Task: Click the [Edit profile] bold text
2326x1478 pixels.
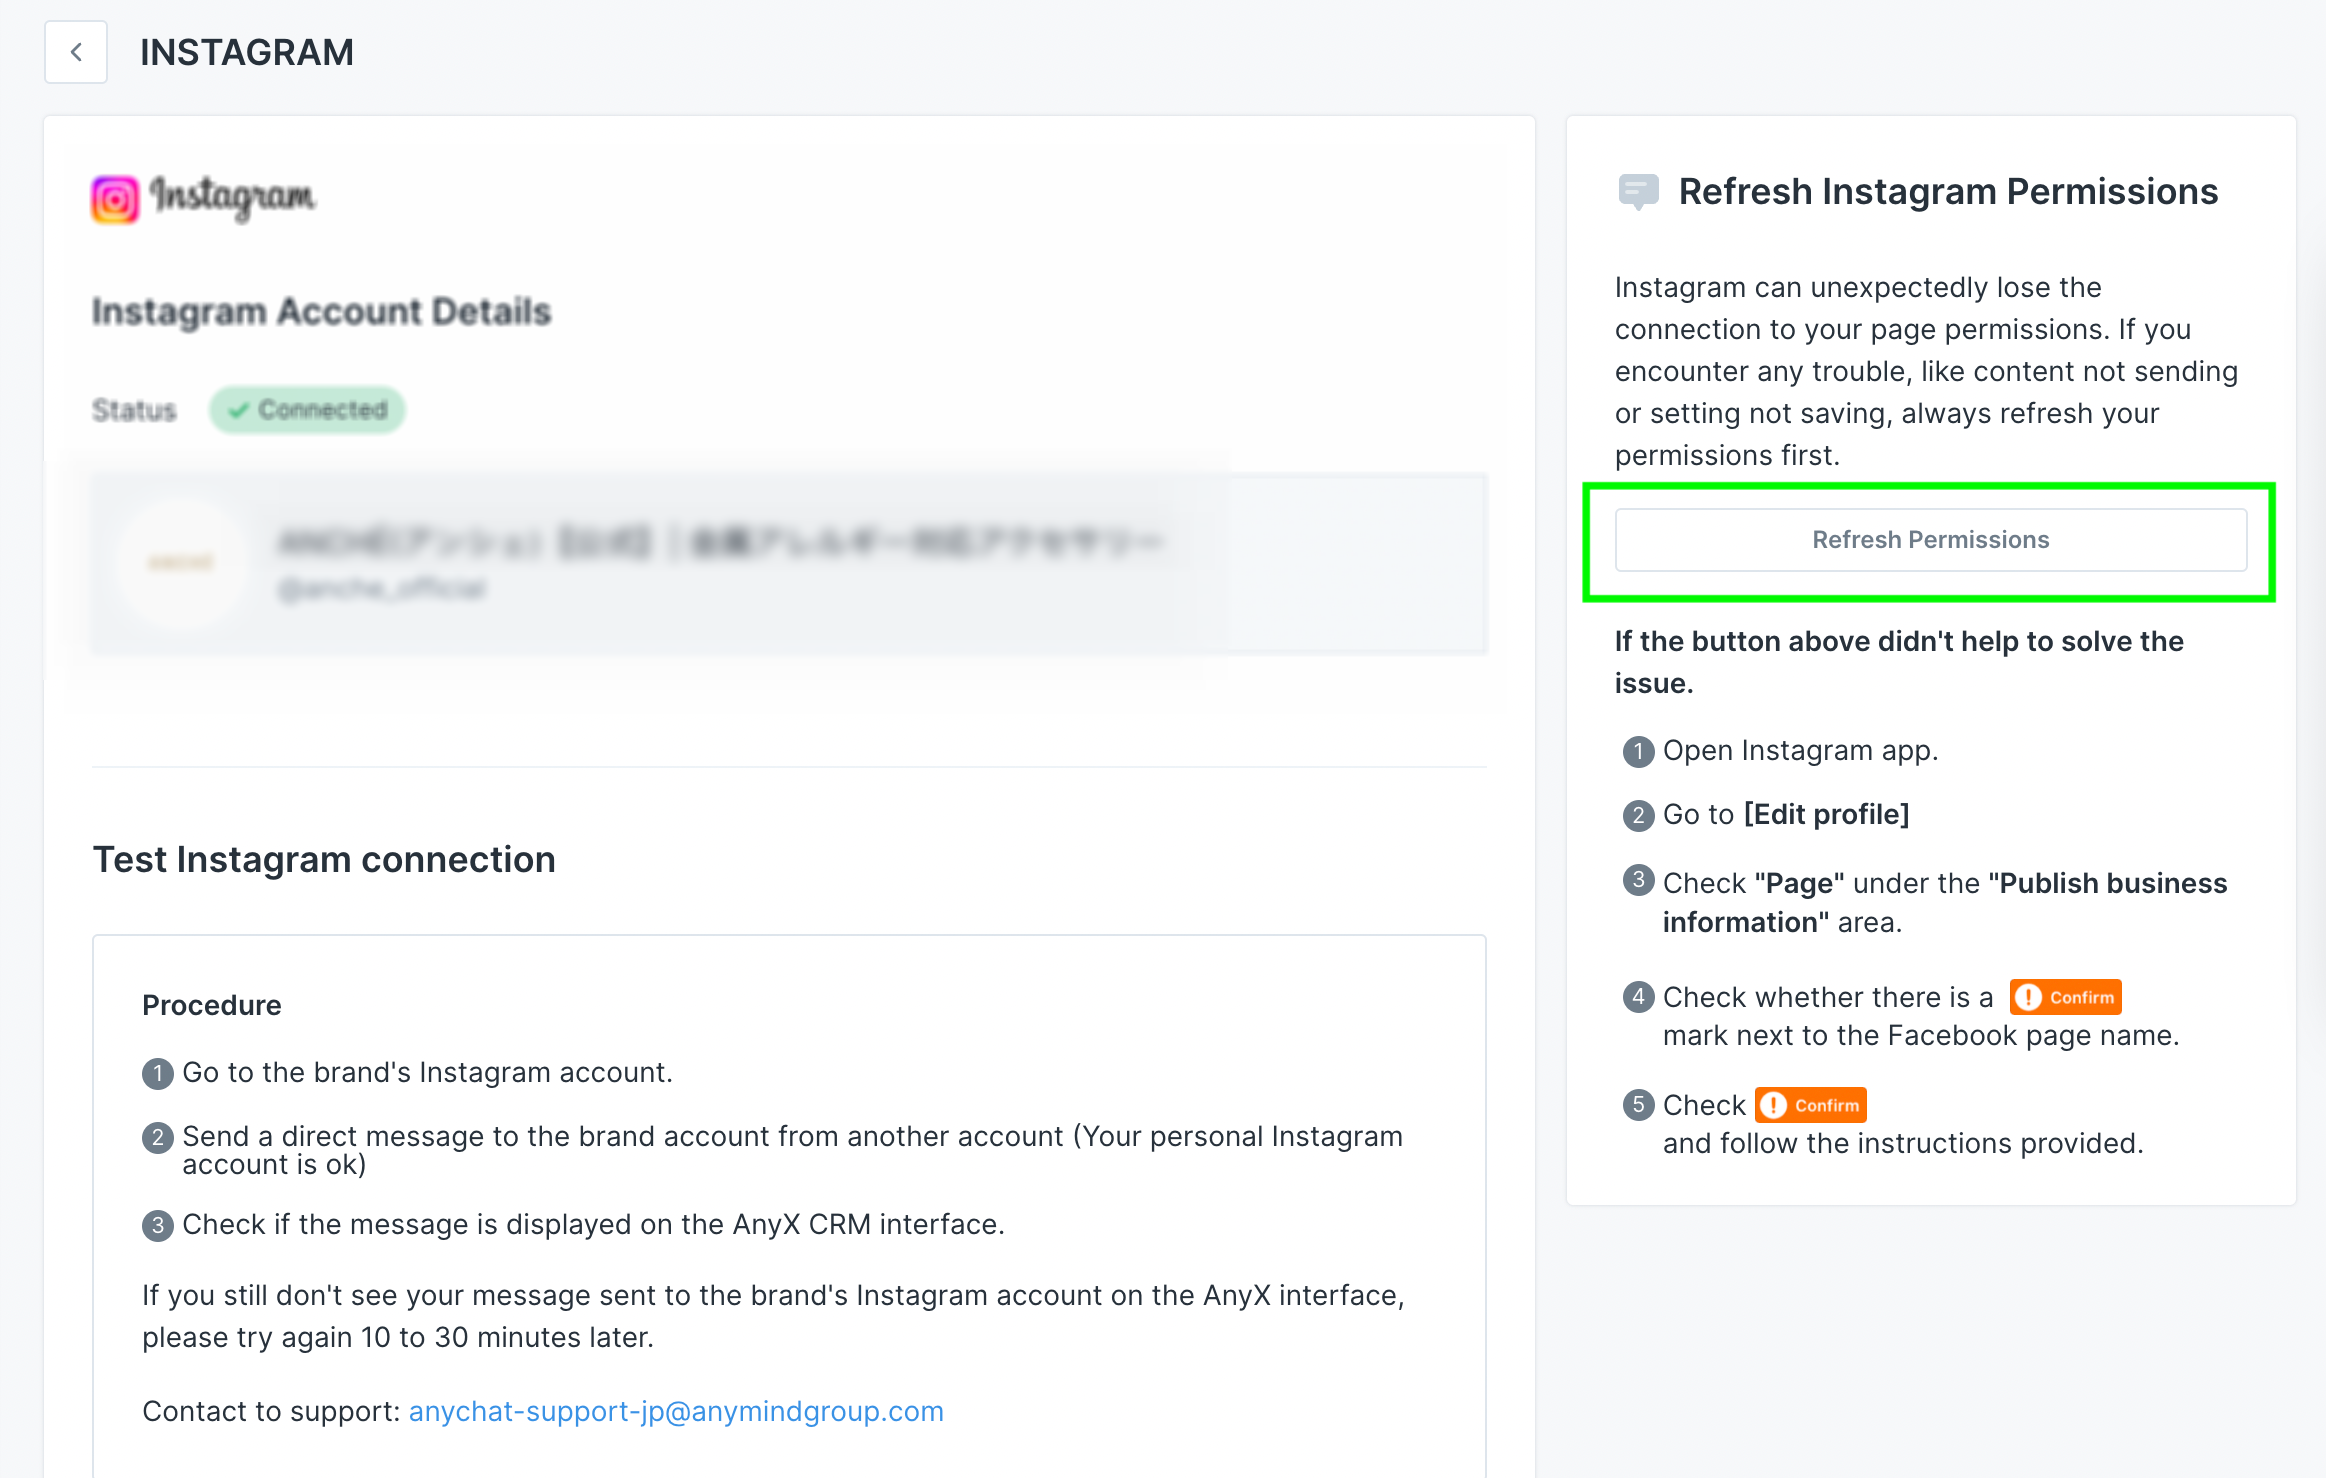Action: point(1826,814)
